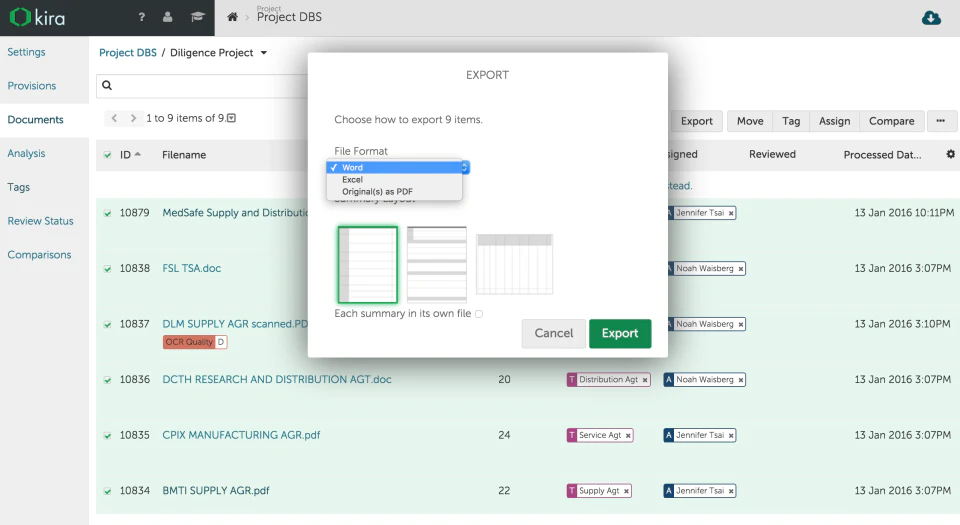Screen dimensions: 960x525
Task: Click the help question mark icon
Action: pos(141,17)
